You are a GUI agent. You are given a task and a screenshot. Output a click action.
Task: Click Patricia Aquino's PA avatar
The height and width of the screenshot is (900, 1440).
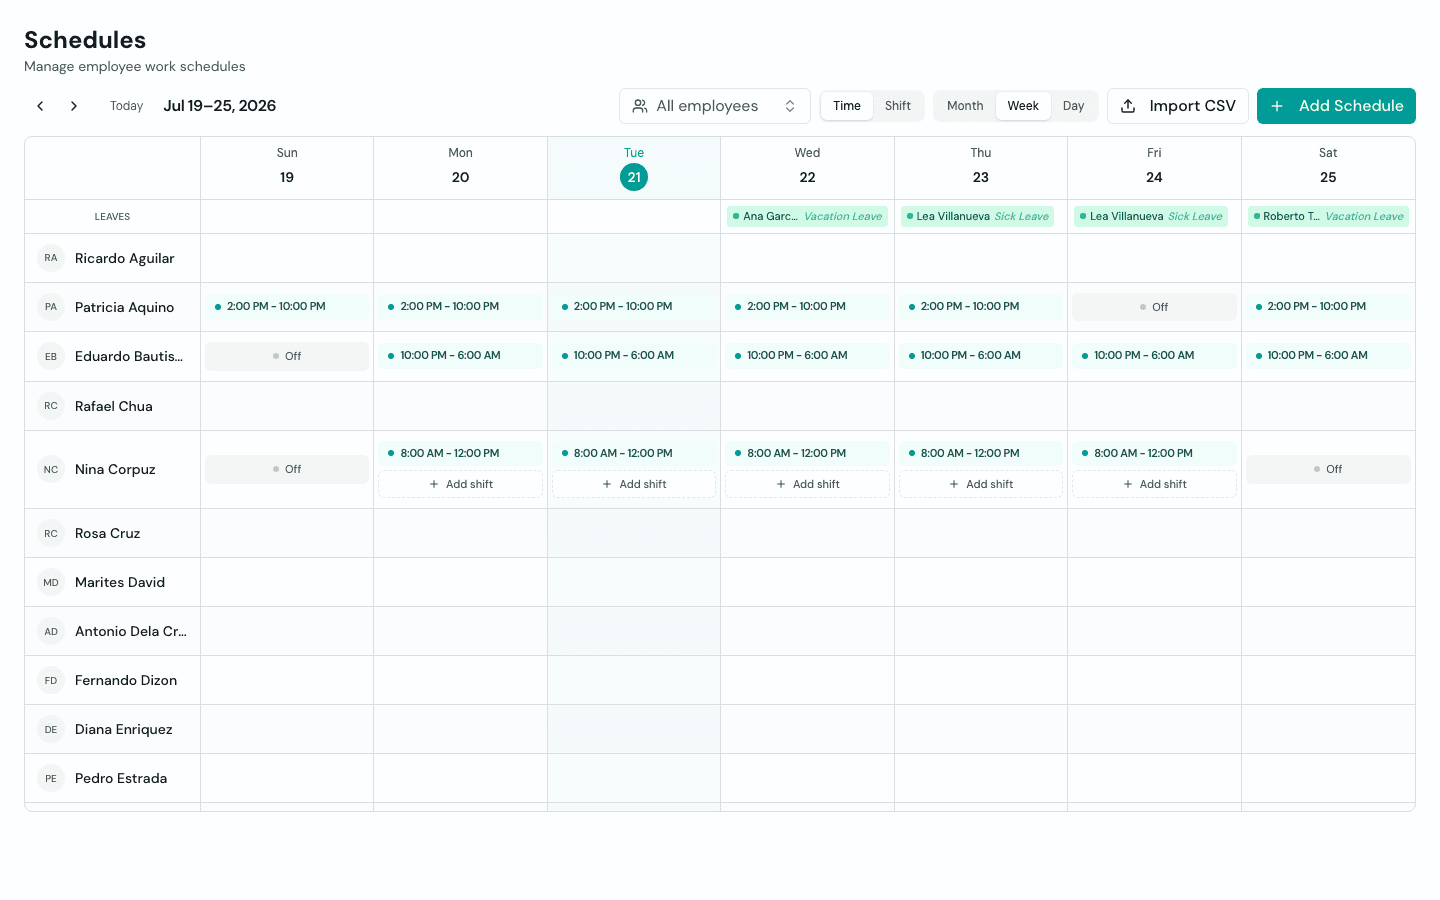pos(51,307)
